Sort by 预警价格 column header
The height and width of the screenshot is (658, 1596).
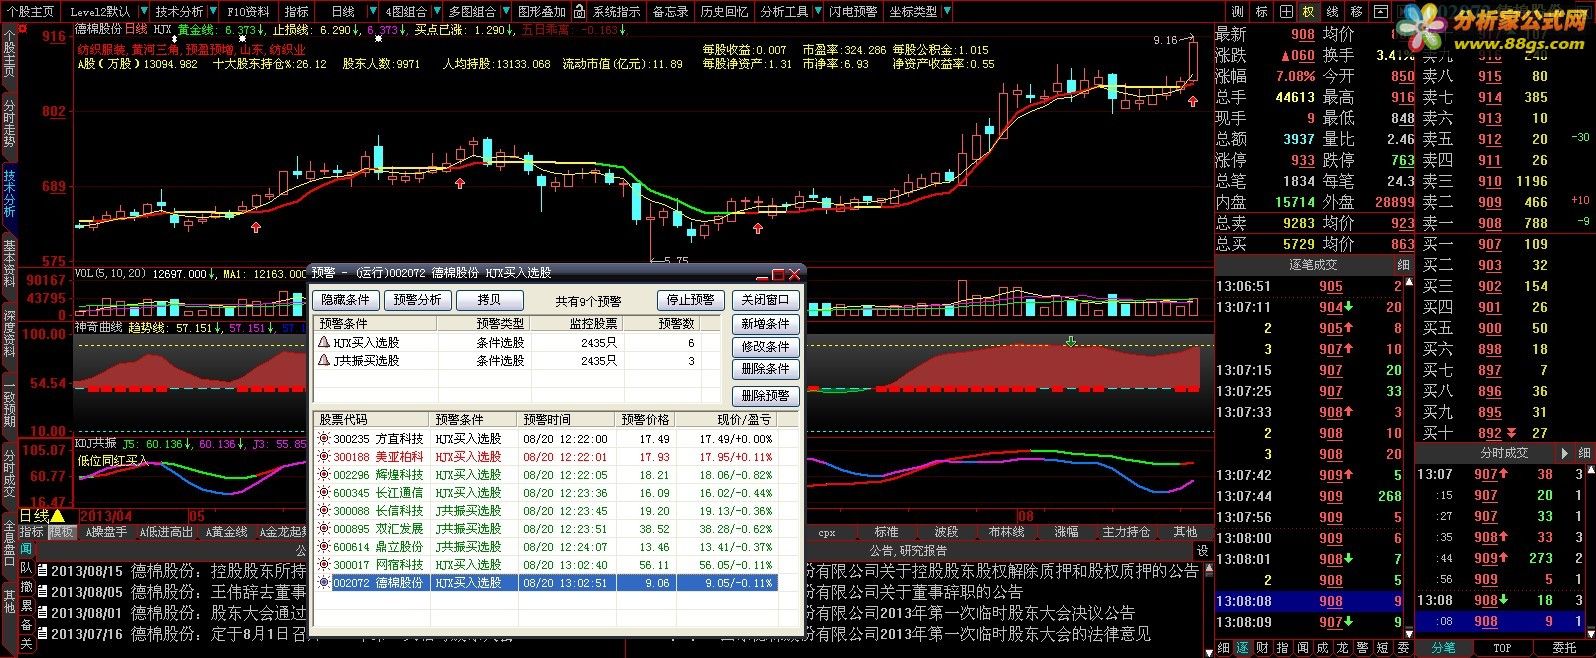[x=645, y=420]
